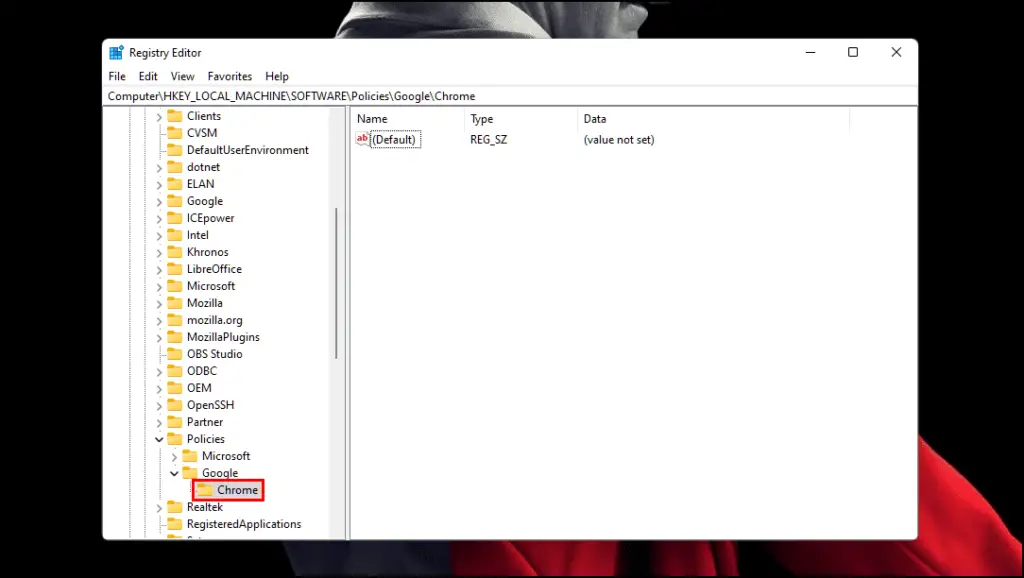Screen dimensions: 1024x578
Task: Click the folder icon next to OEM
Action: [174, 388]
